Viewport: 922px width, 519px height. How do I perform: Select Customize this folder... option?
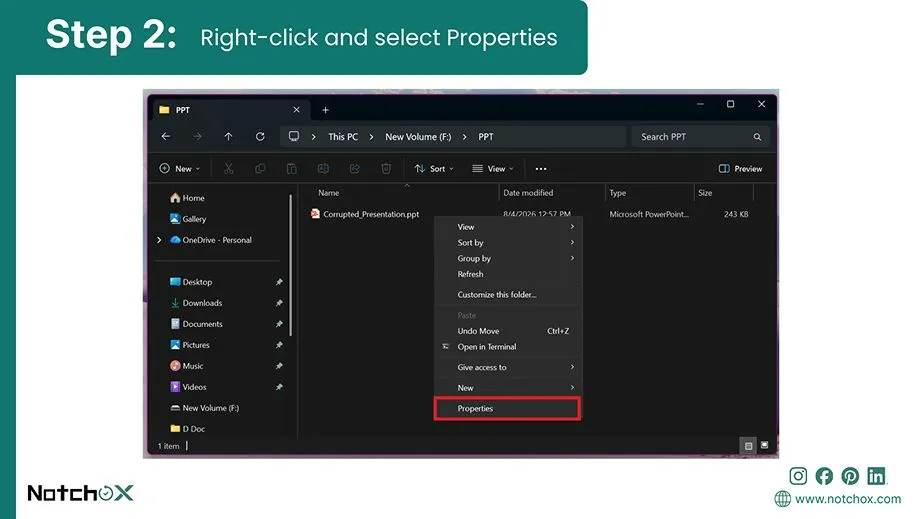(x=508, y=295)
